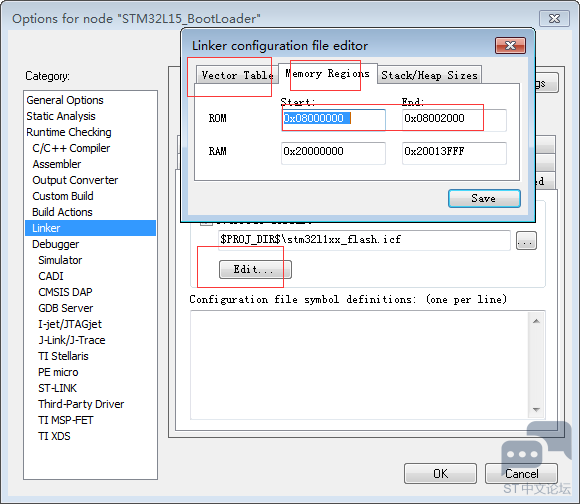The height and width of the screenshot is (504, 580).
Task: Select TI Stellaris in category list
Action: (63, 356)
